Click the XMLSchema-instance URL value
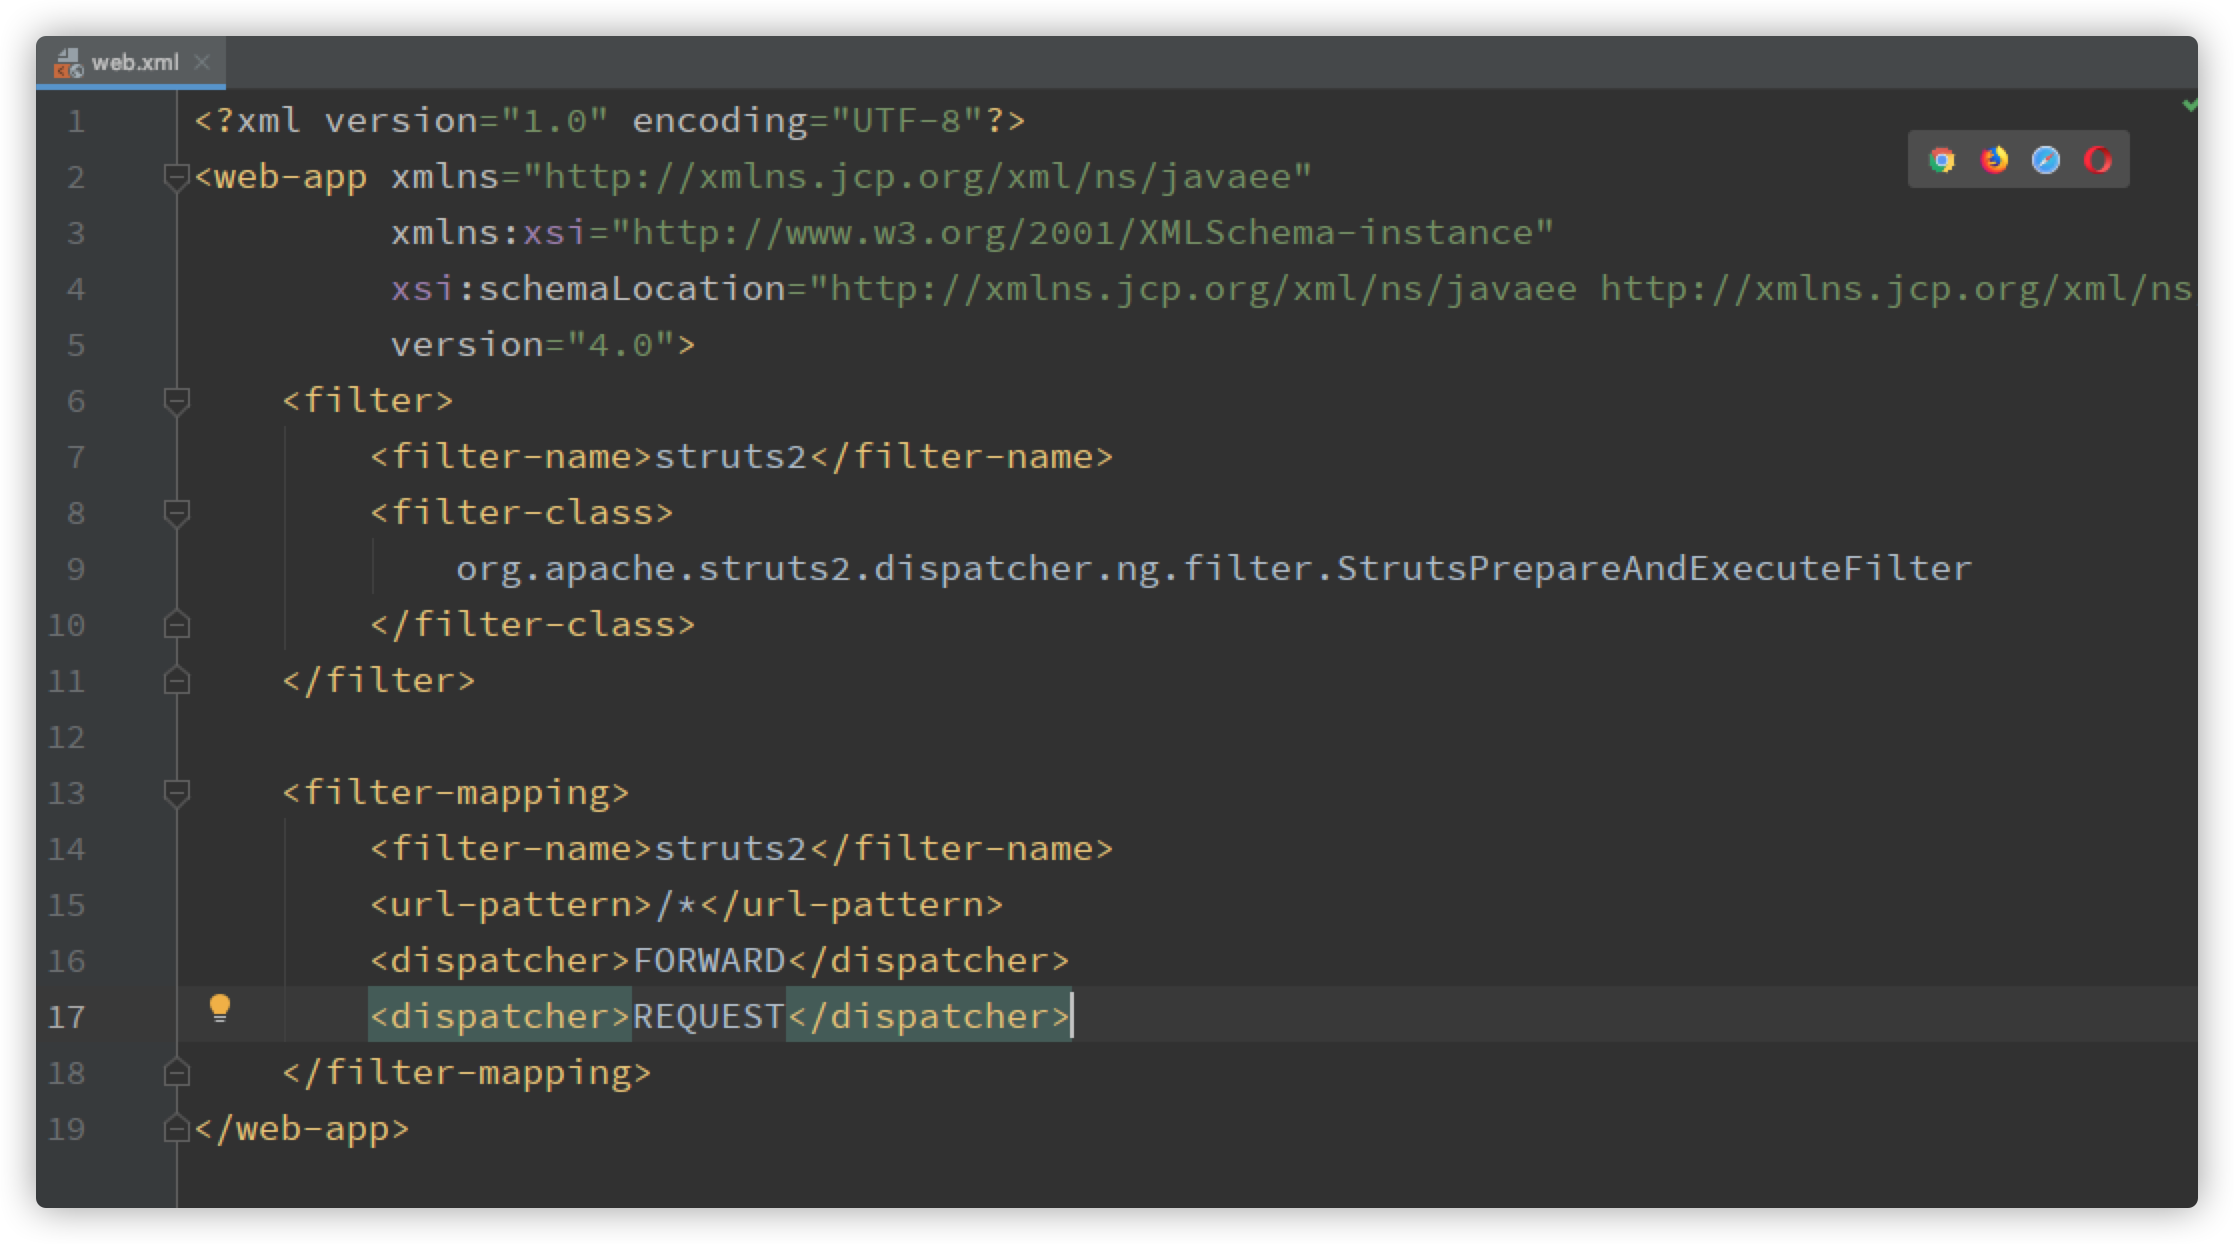2234x1244 pixels. pyautogui.click(x=1082, y=233)
